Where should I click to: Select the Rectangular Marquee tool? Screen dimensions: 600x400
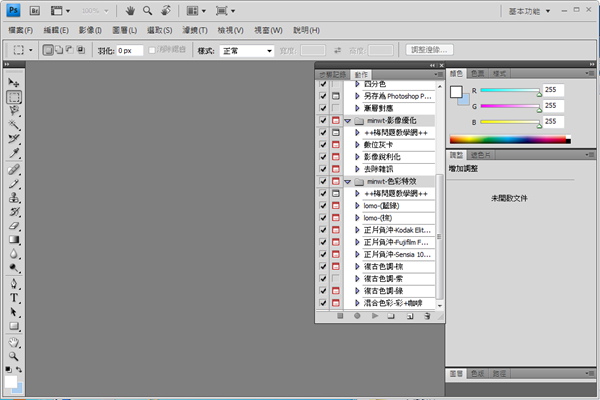coord(14,97)
